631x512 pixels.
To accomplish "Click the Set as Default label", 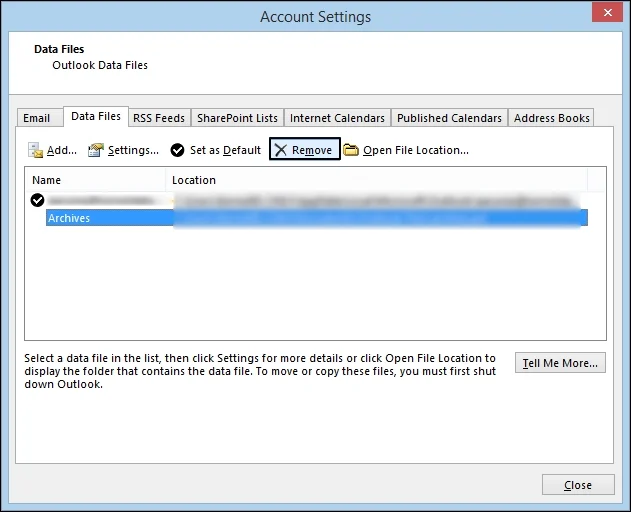I will (x=225, y=150).
